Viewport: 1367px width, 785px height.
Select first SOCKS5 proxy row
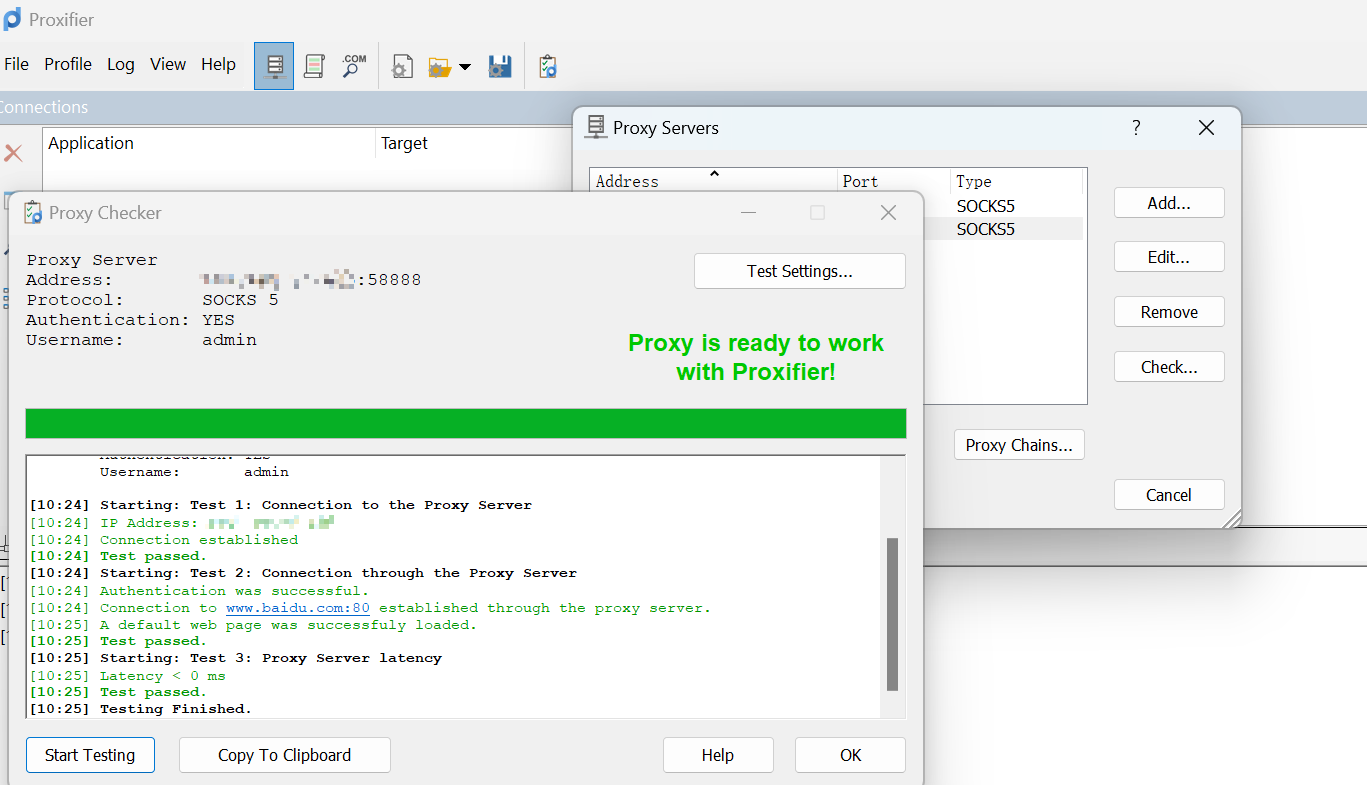tap(1003, 206)
